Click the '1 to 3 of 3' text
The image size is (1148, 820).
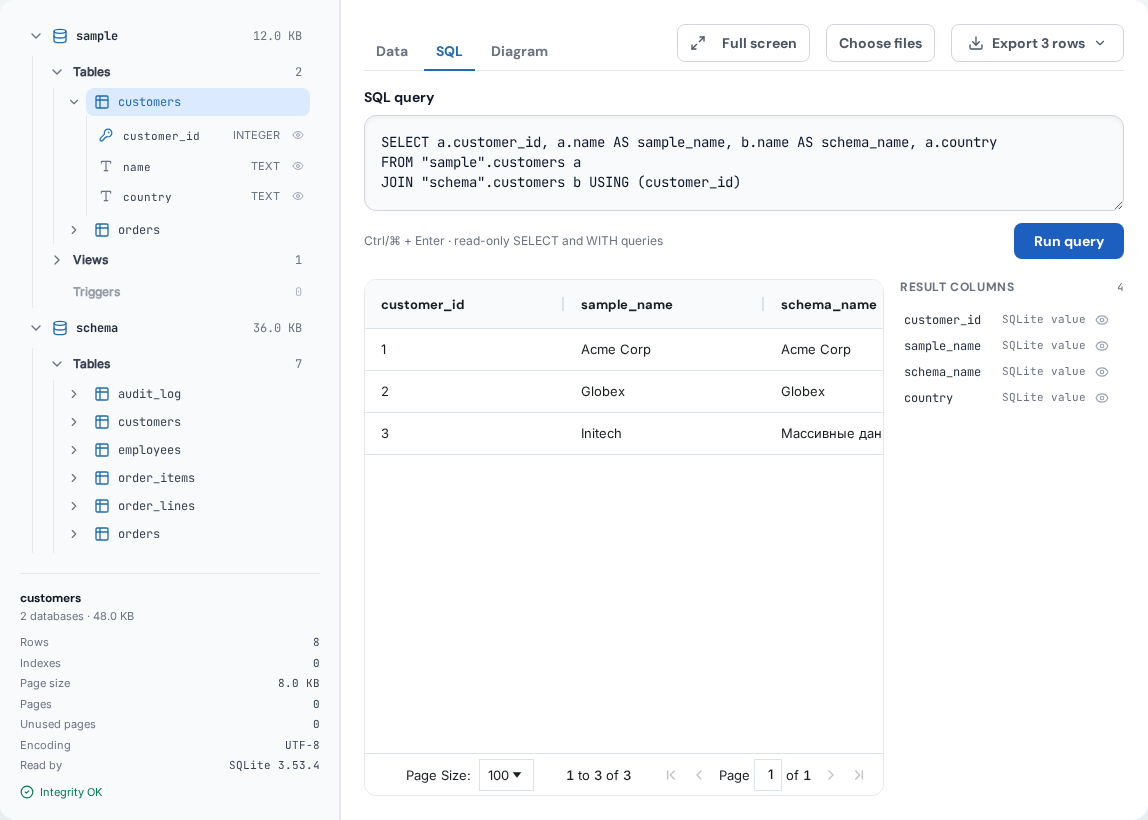point(598,775)
